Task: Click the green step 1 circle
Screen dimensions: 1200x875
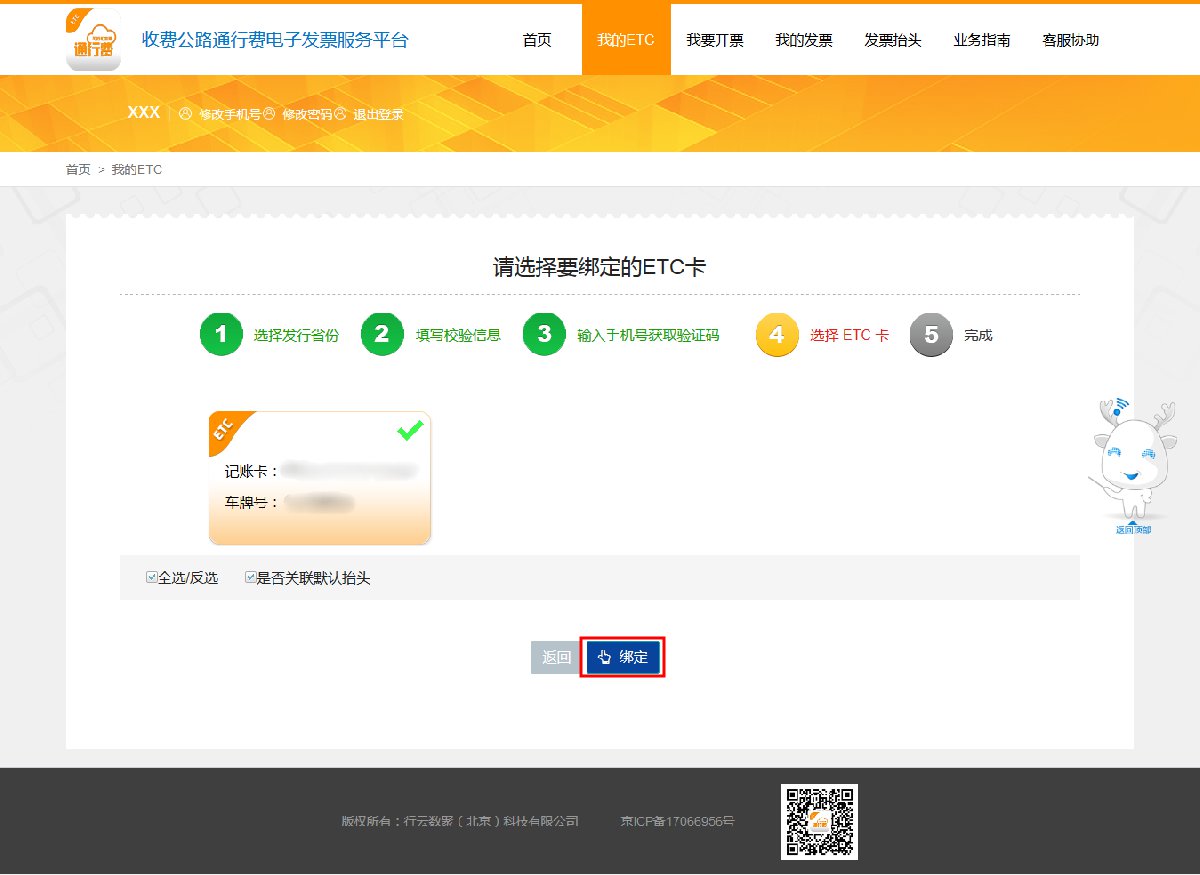Action: coord(221,335)
